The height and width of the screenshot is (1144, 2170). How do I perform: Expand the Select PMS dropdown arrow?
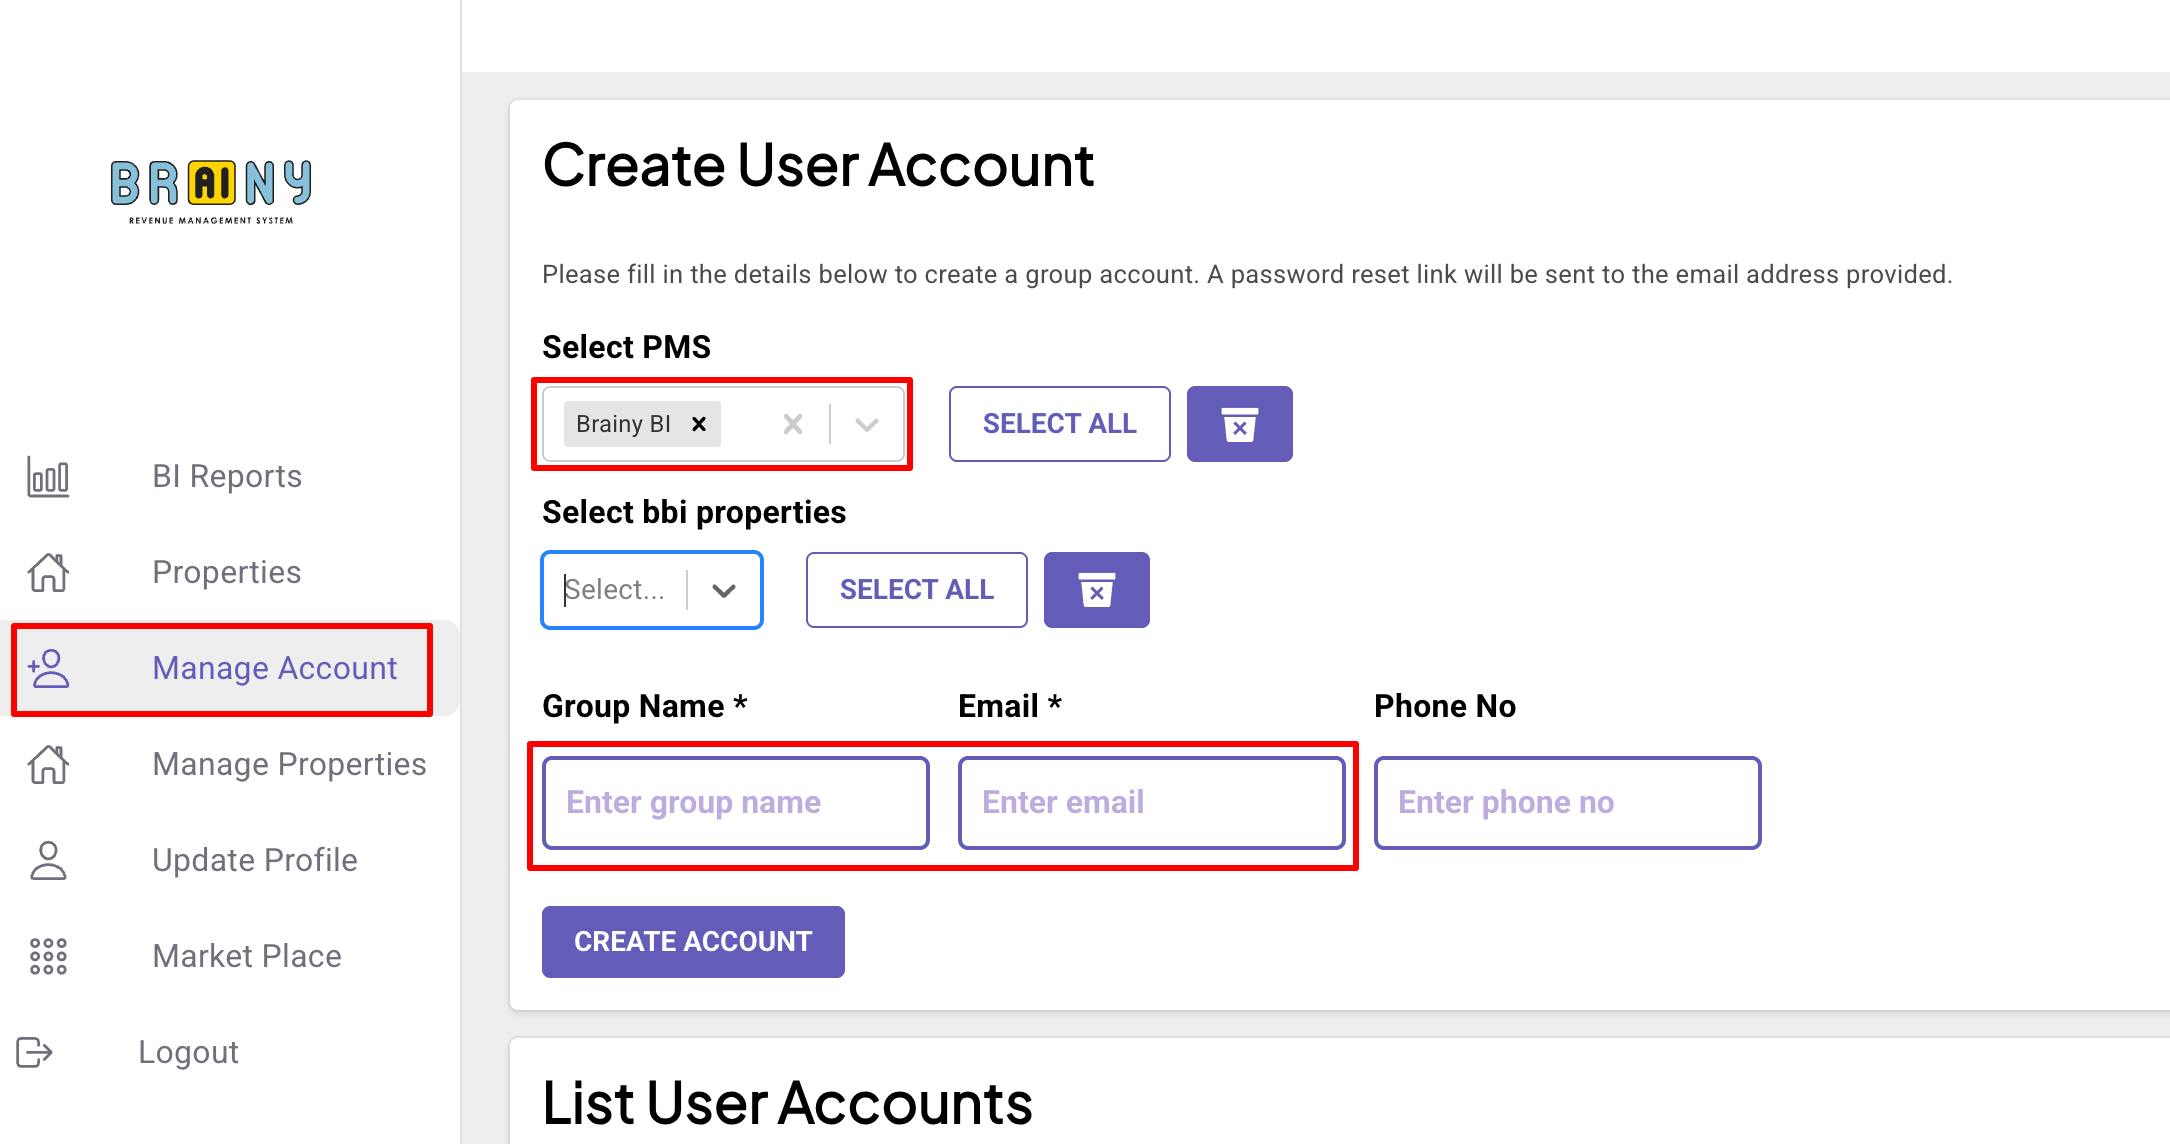pyautogui.click(x=867, y=424)
